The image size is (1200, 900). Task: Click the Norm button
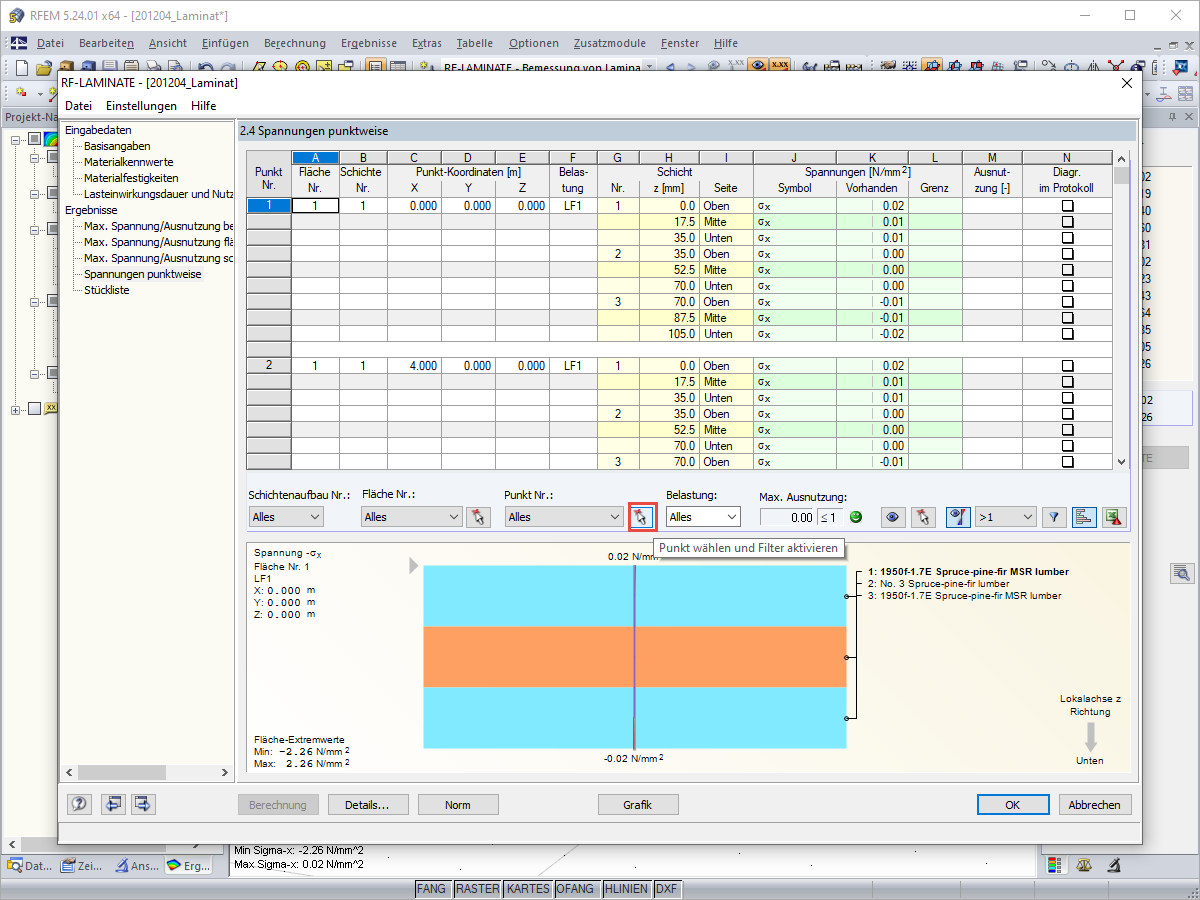[458, 804]
